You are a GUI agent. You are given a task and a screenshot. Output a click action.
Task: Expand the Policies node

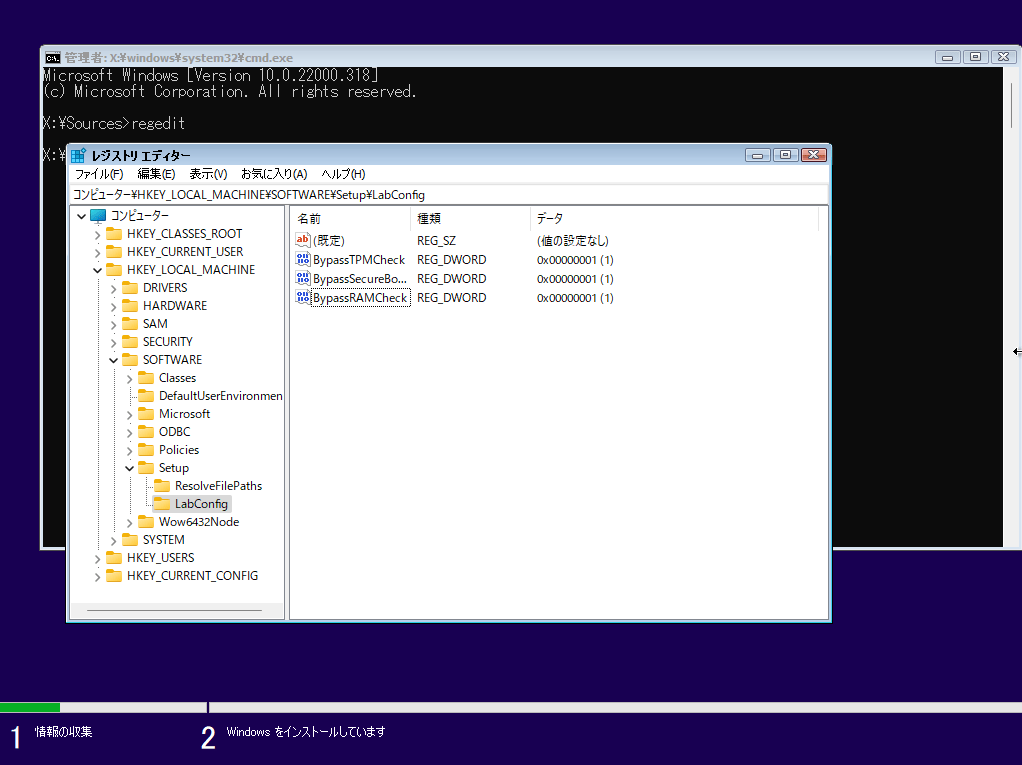click(x=129, y=450)
